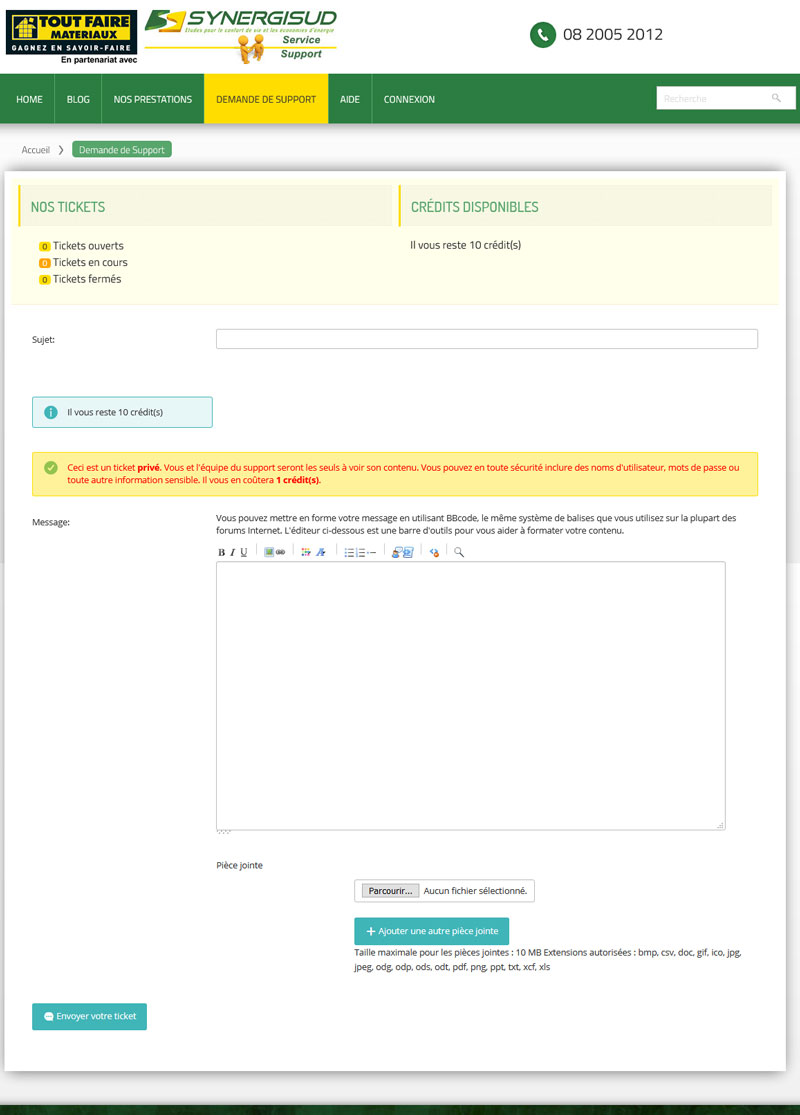Click Parcourir to choose a file
Screen dimensions: 800x1115
pos(389,890)
